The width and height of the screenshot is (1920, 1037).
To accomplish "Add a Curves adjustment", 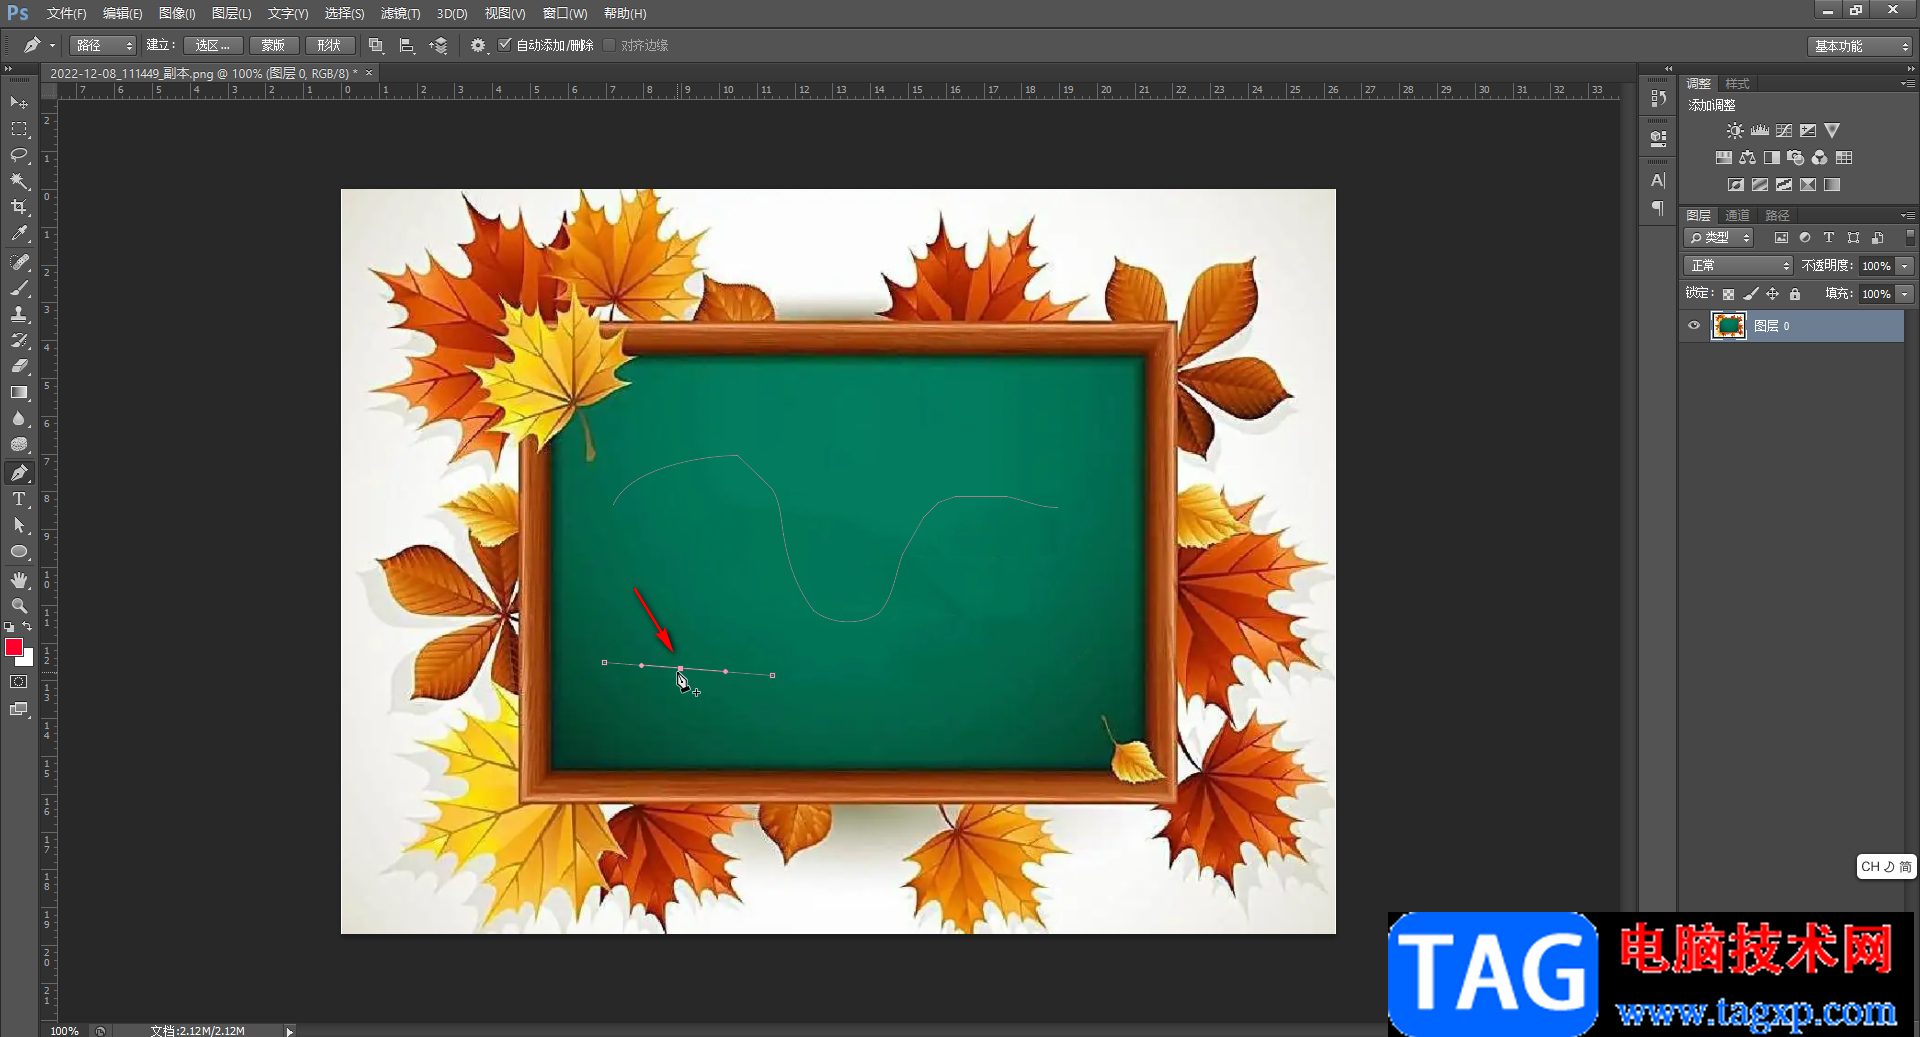I will (1784, 131).
